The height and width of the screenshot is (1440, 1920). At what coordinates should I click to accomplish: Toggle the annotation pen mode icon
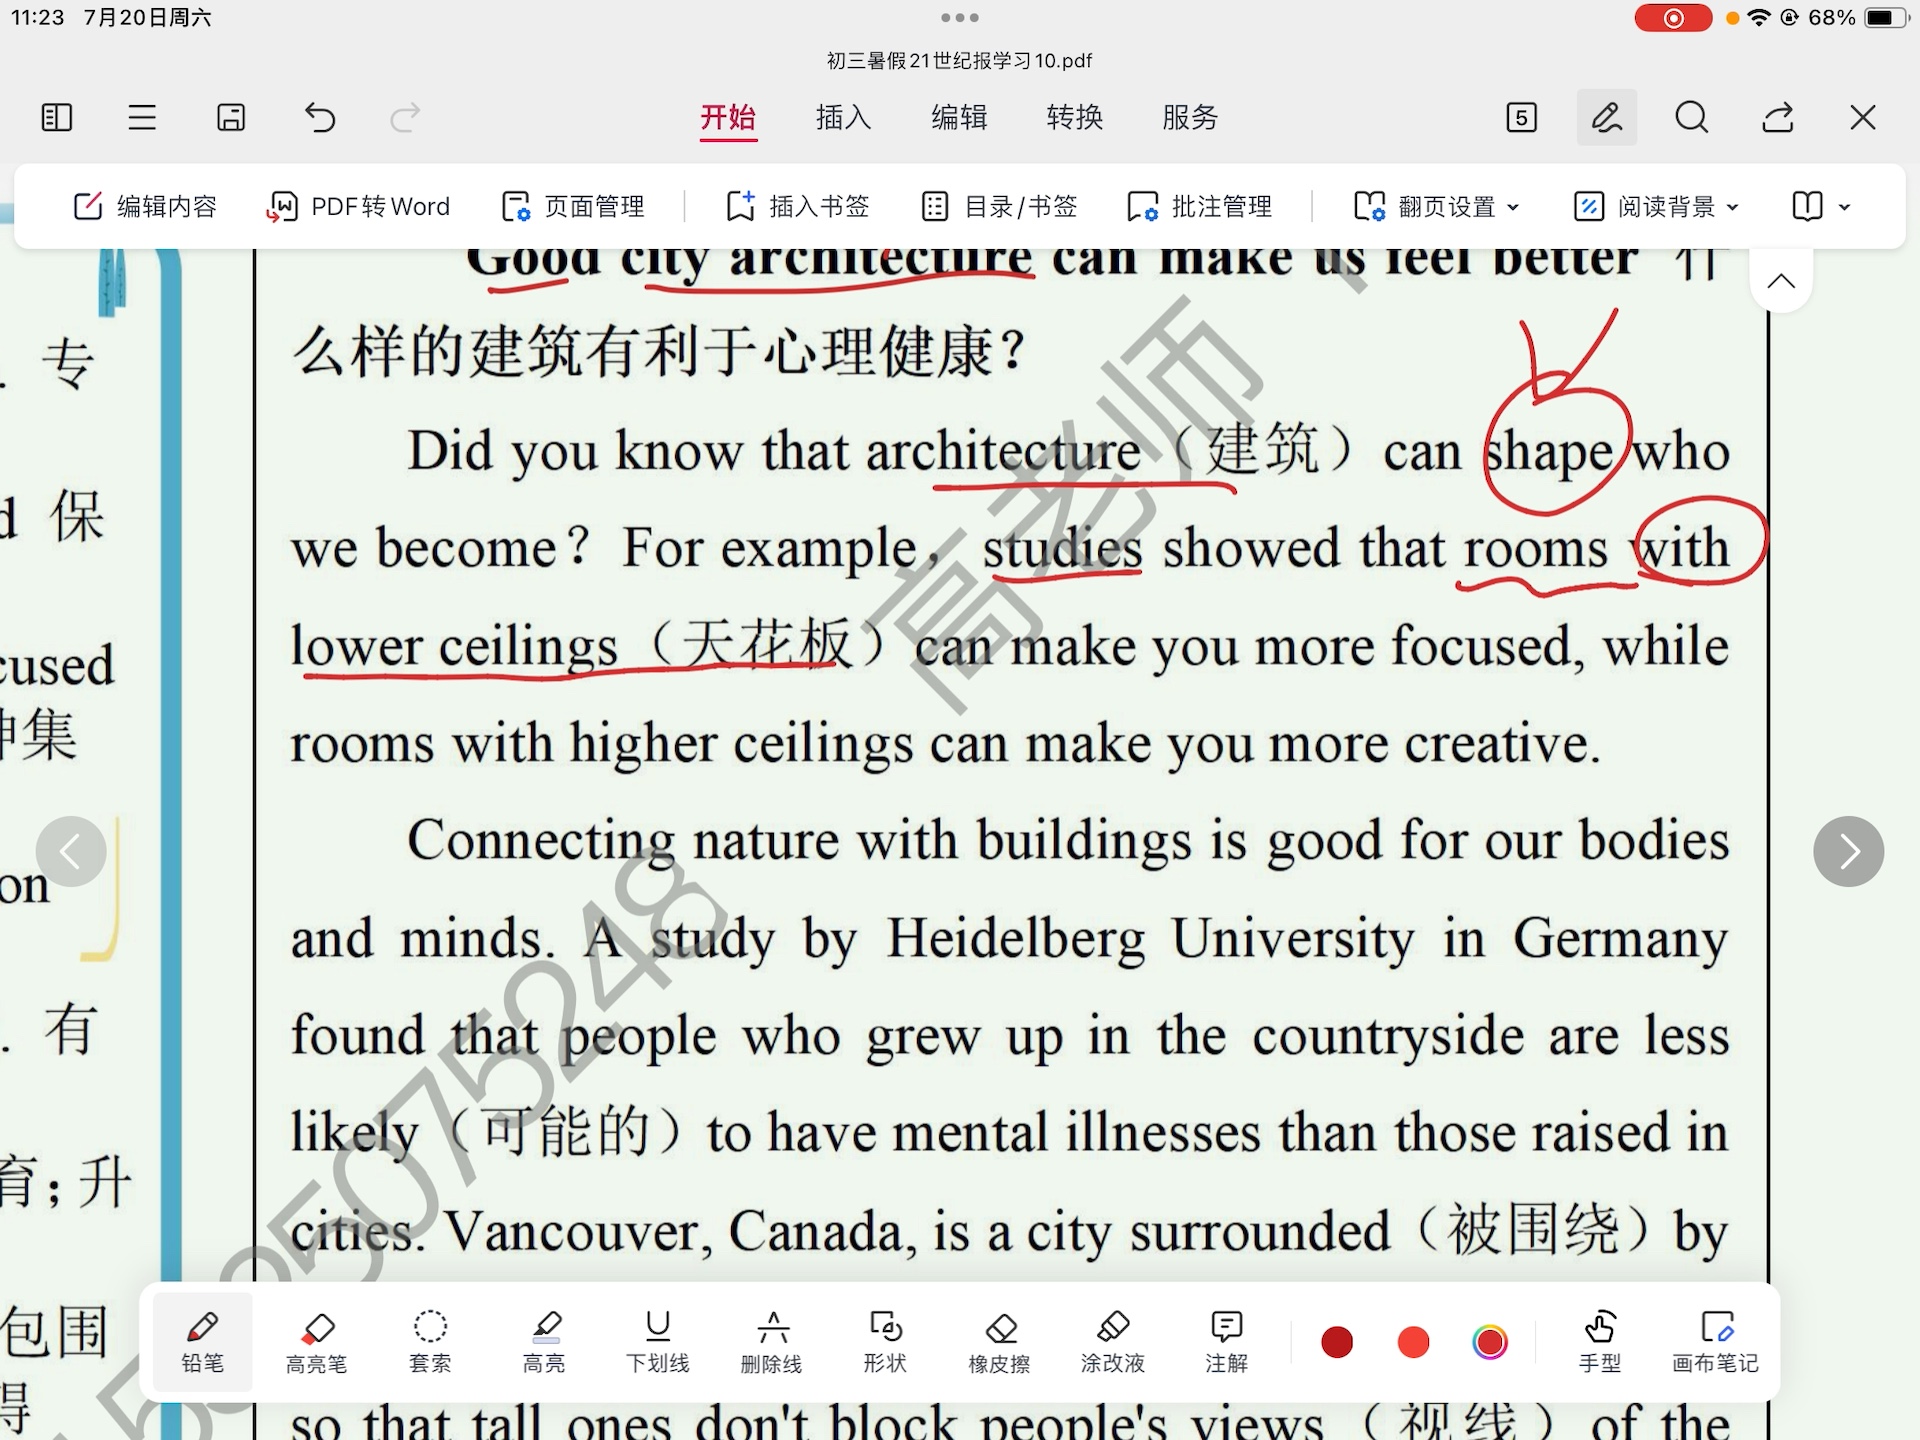point(1607,118)
